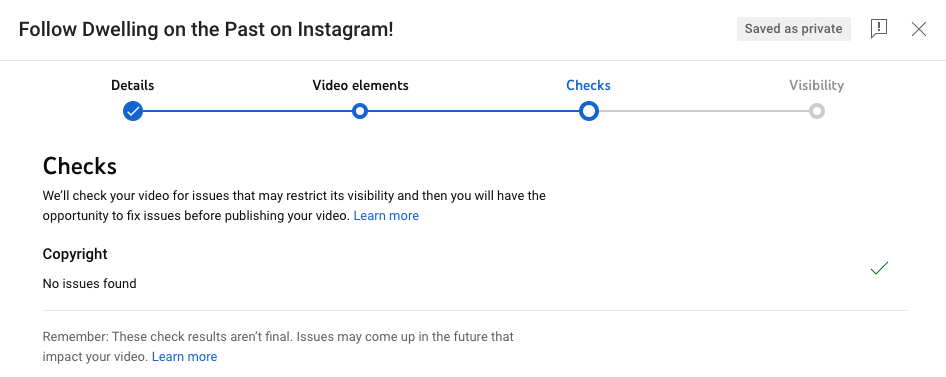Screen dimensions: 946x377
Task: Click the send feedback icon
Action: [x=878, y=29]
